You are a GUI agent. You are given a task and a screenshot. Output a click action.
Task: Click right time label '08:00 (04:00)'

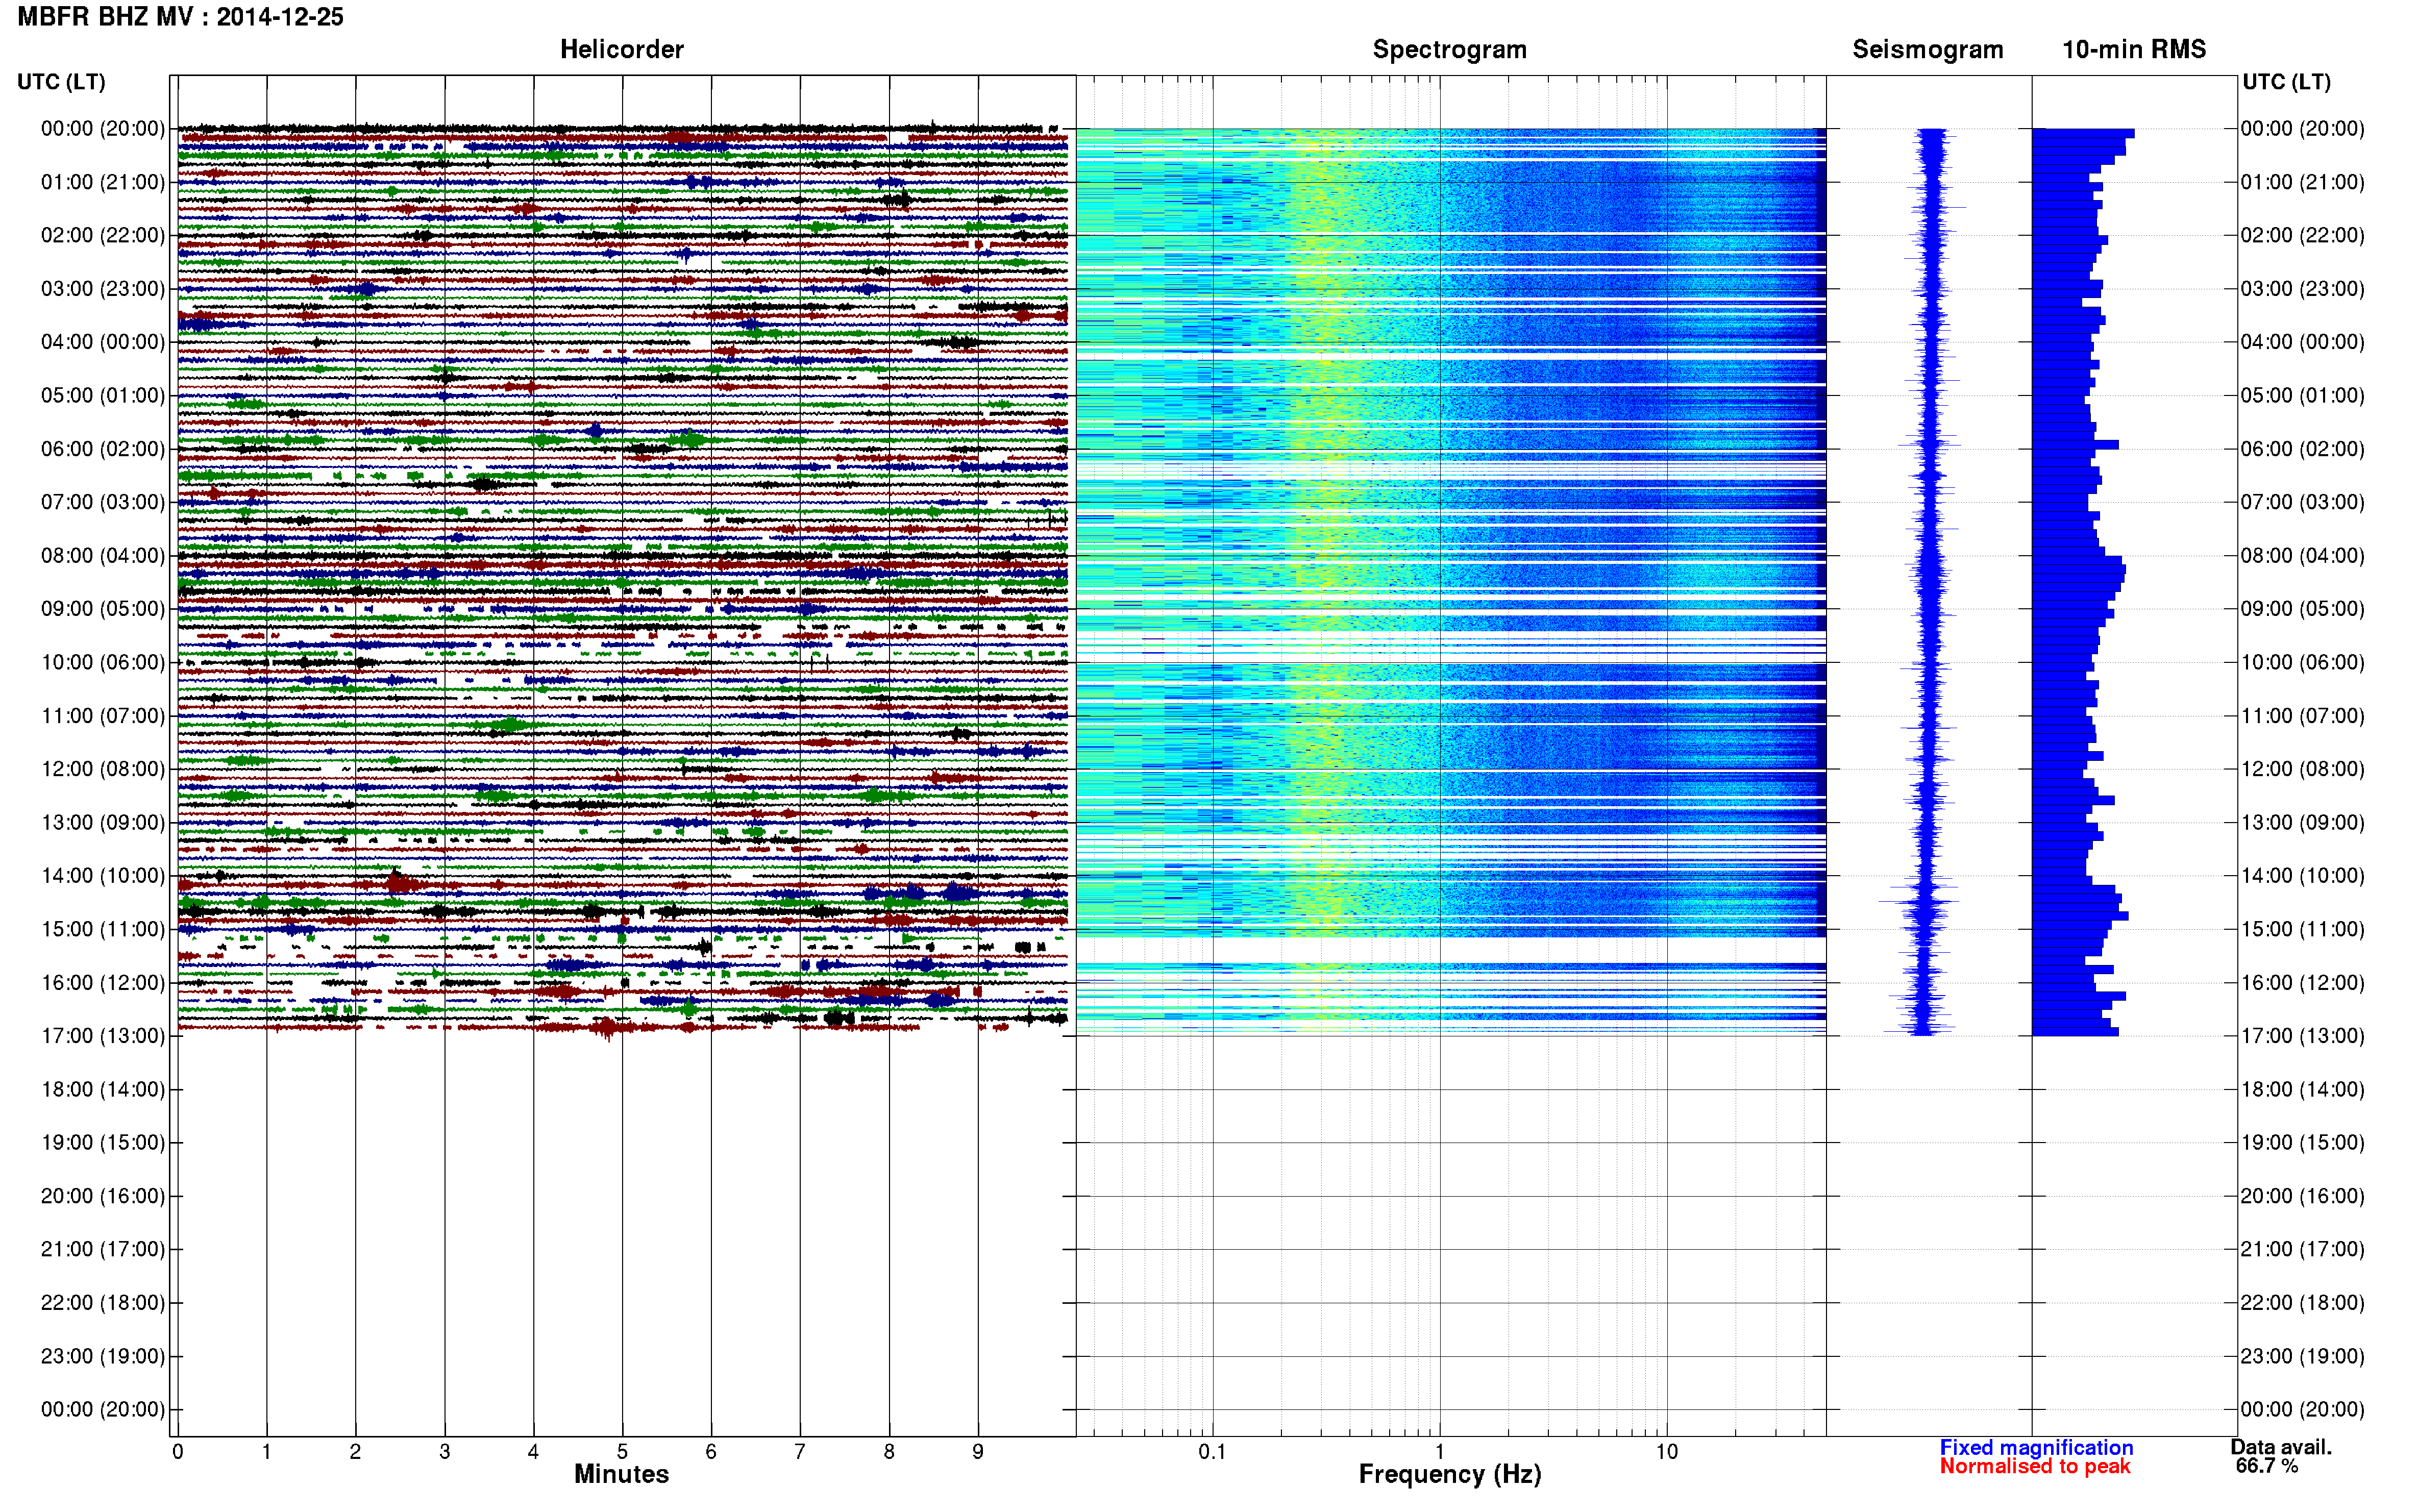[x=2302, y=555]
